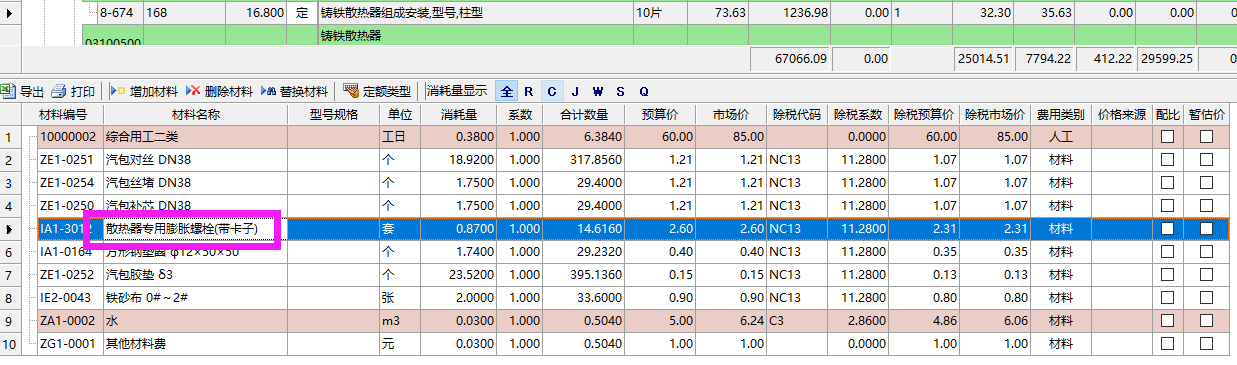1237x365 pixels.
Task: Click the 价格来源 column header
Action: point(1122,115)
